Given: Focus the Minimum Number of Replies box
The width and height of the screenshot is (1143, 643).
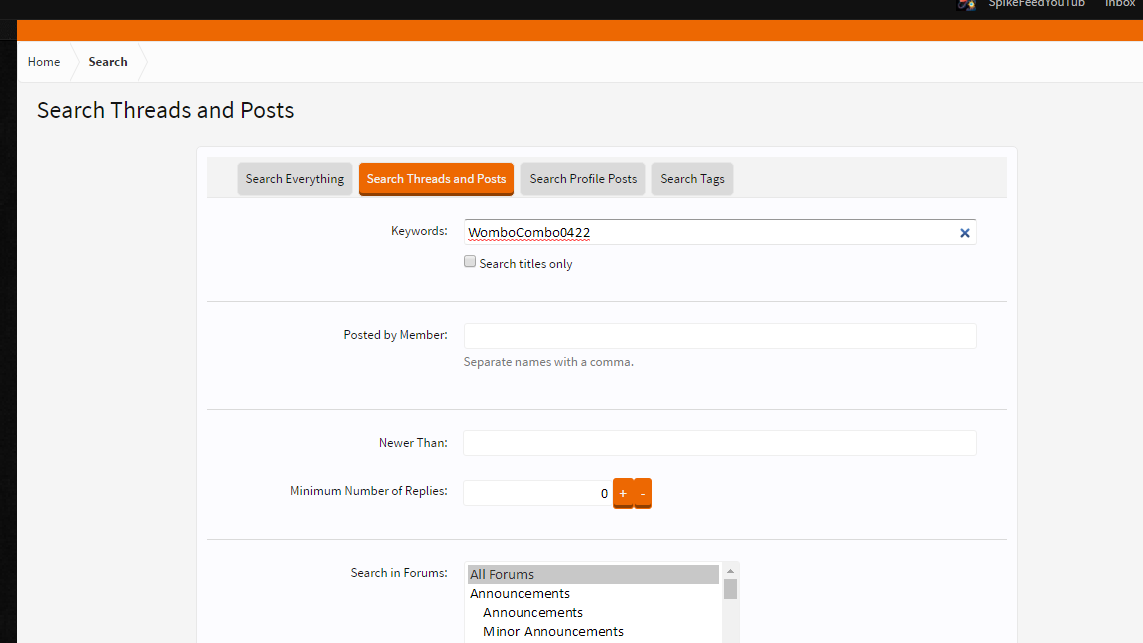Looking at the screenshot, I should (x=538, y=494).
